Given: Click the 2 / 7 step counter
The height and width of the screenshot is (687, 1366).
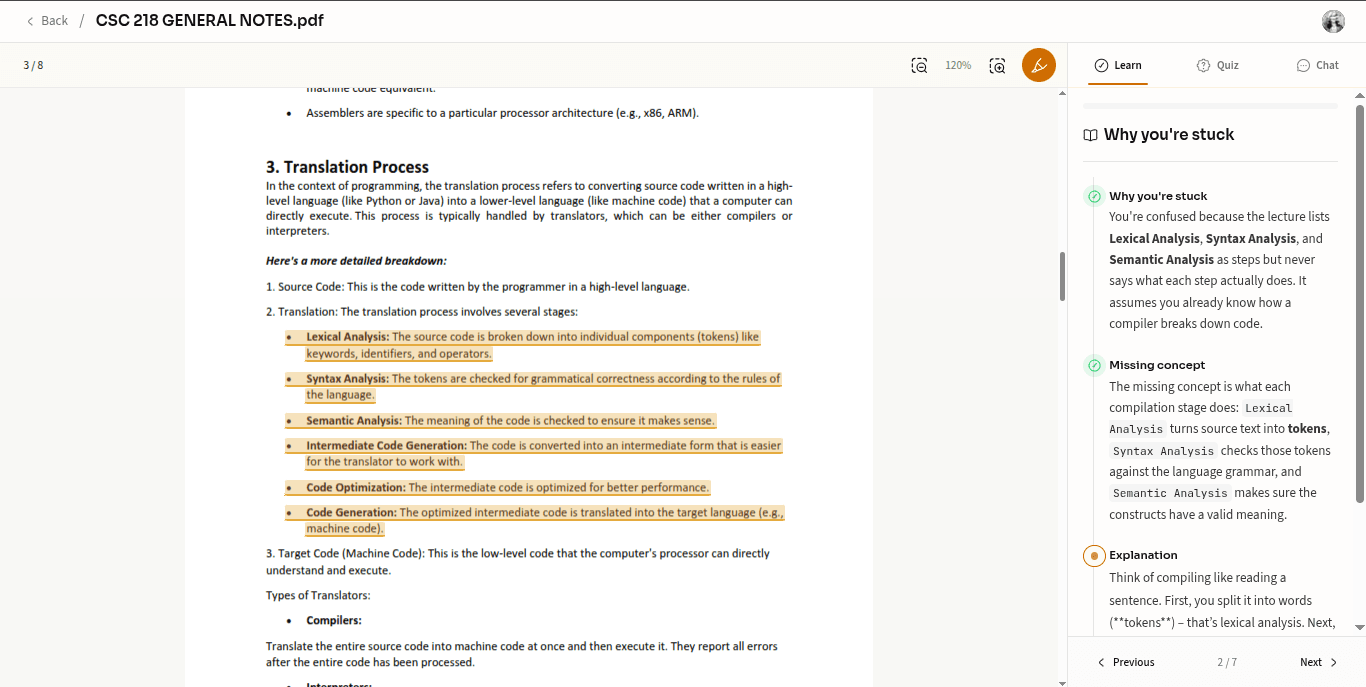Looking at the screenshot, I should coord(1227,662).
